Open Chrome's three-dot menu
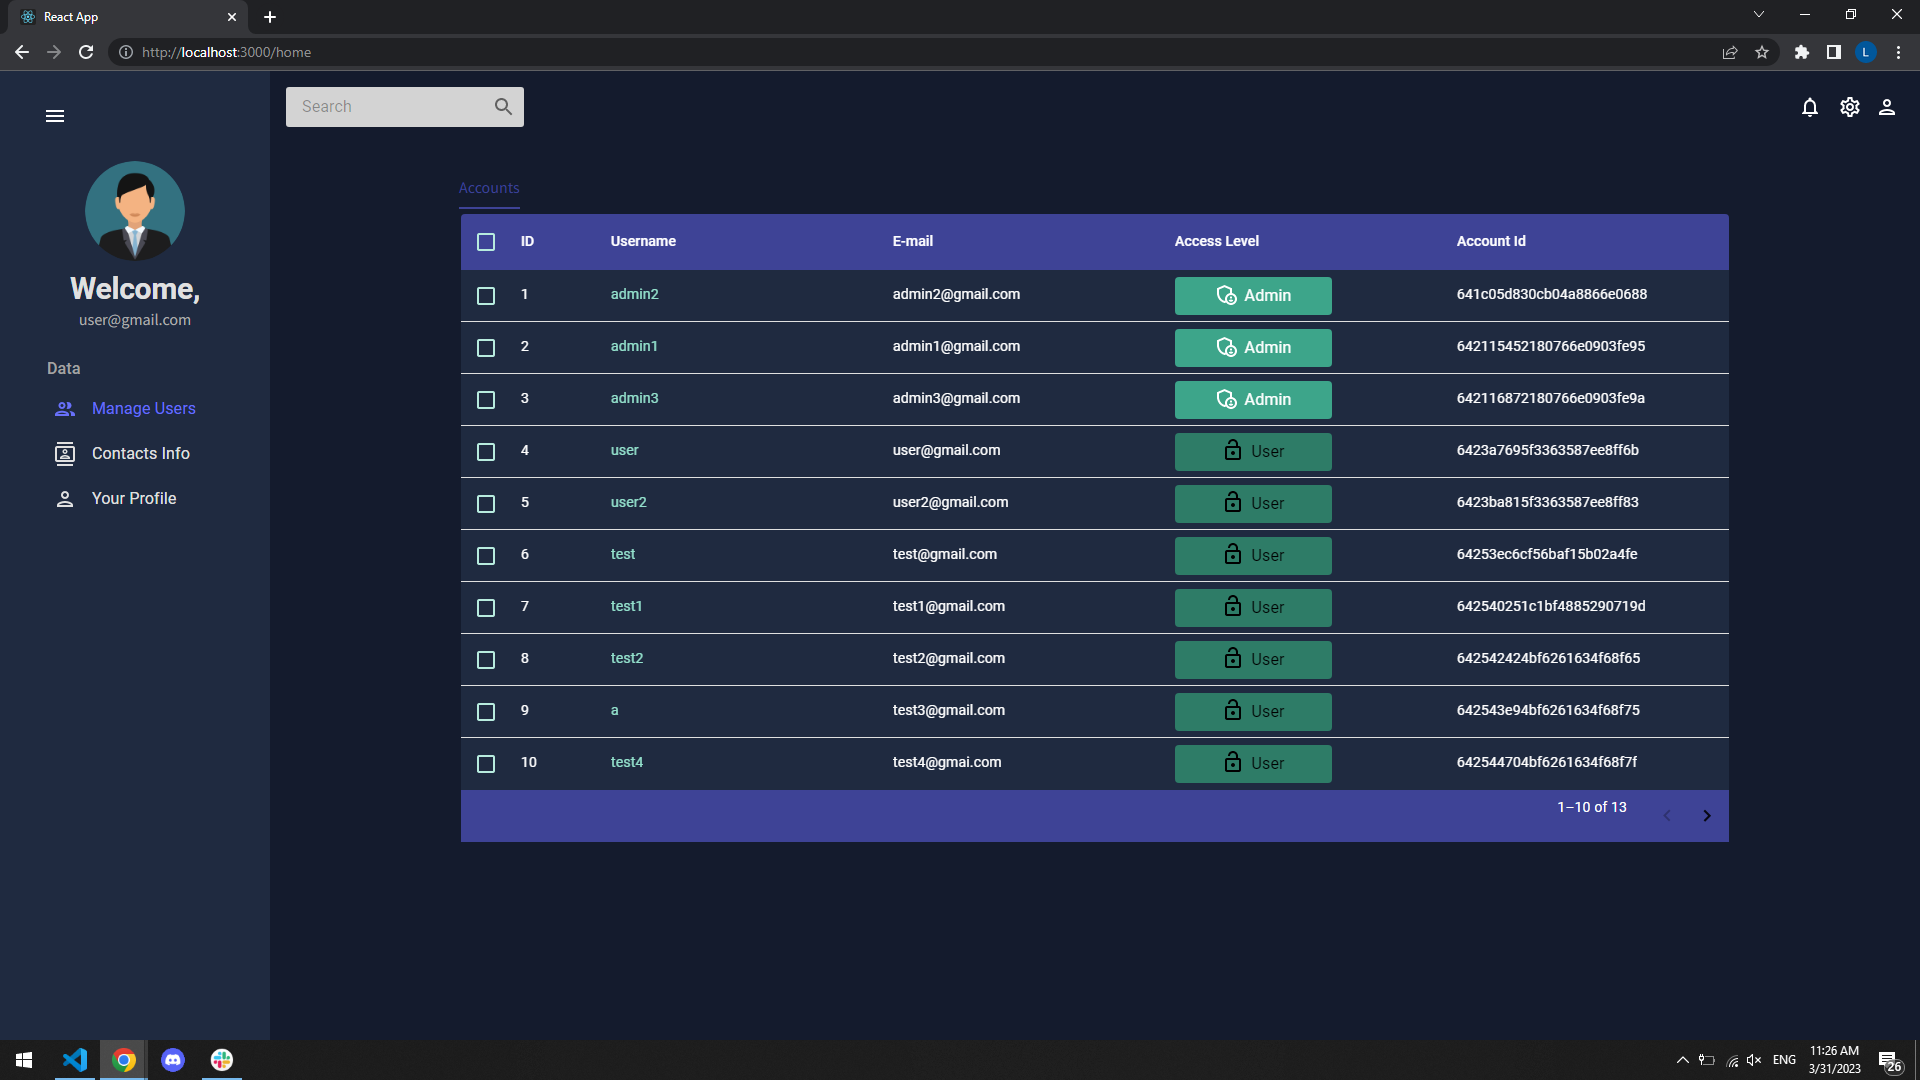1920x1080 pixels. point(1898,52)
